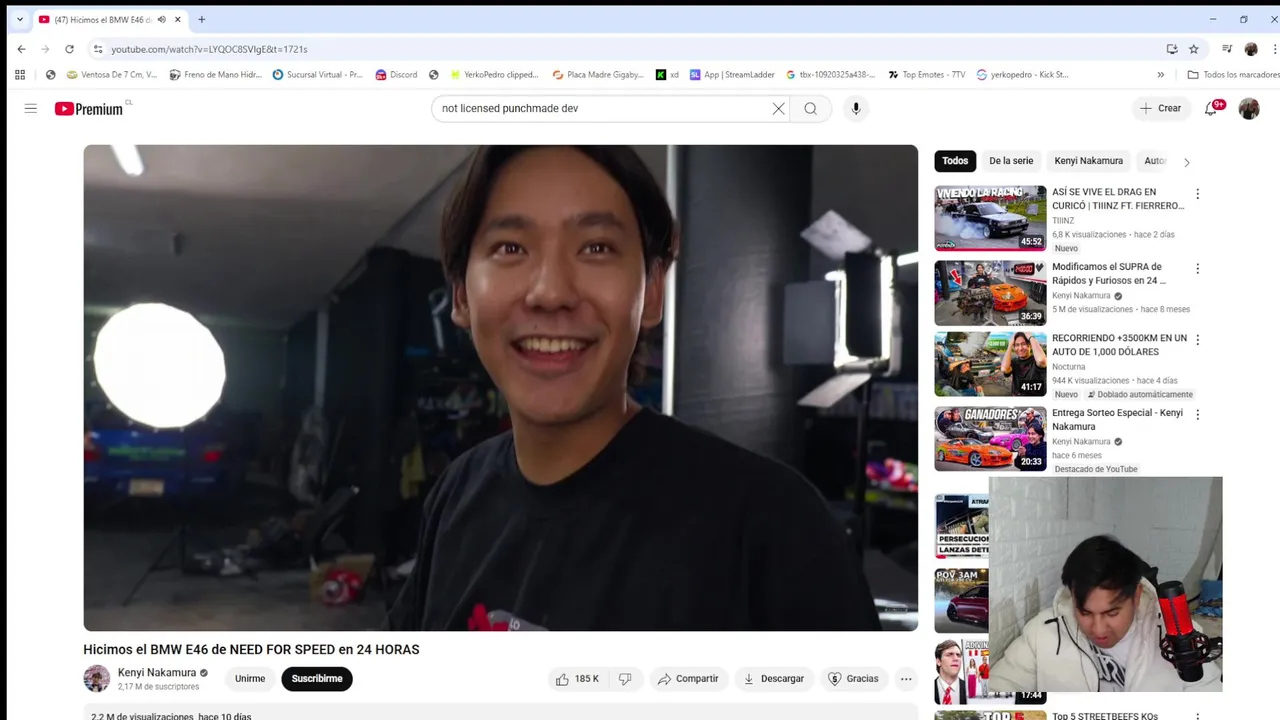Open Placa Madre Gigaby bookmark
Viewport: 1280px width, 720px height.
pos(597,74)
